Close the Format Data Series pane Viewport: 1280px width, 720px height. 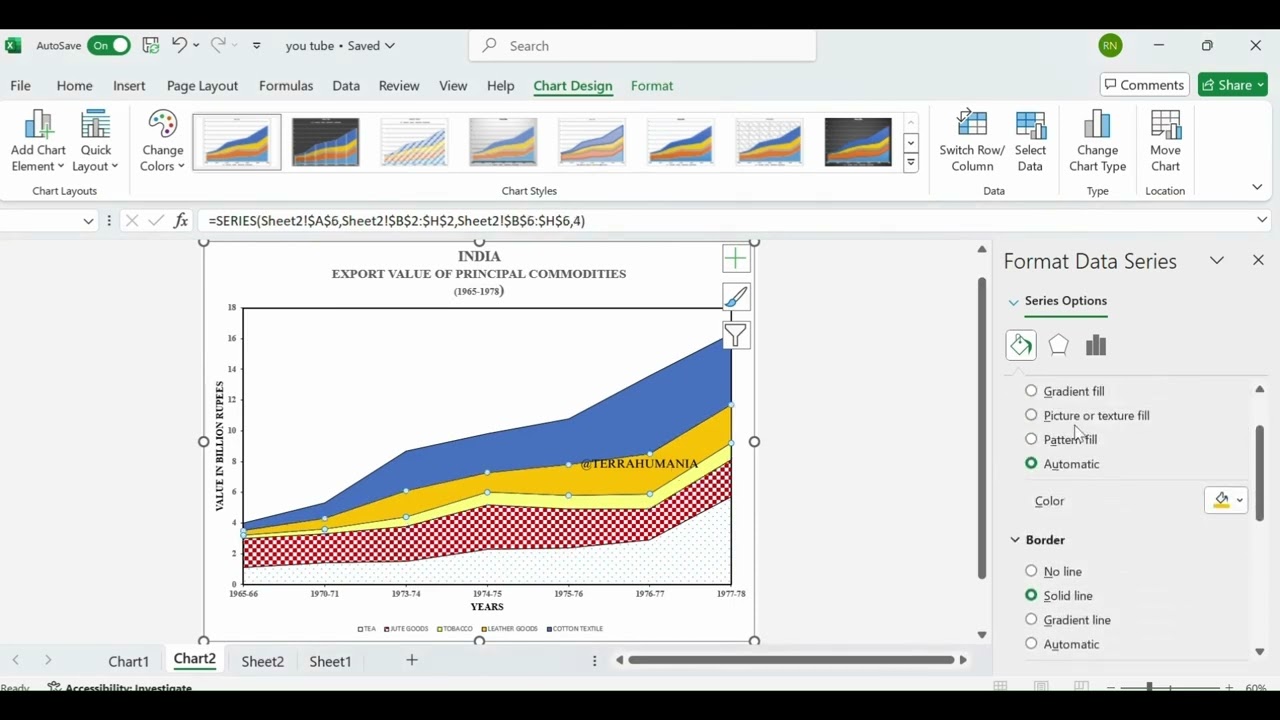pos(1258,260)
